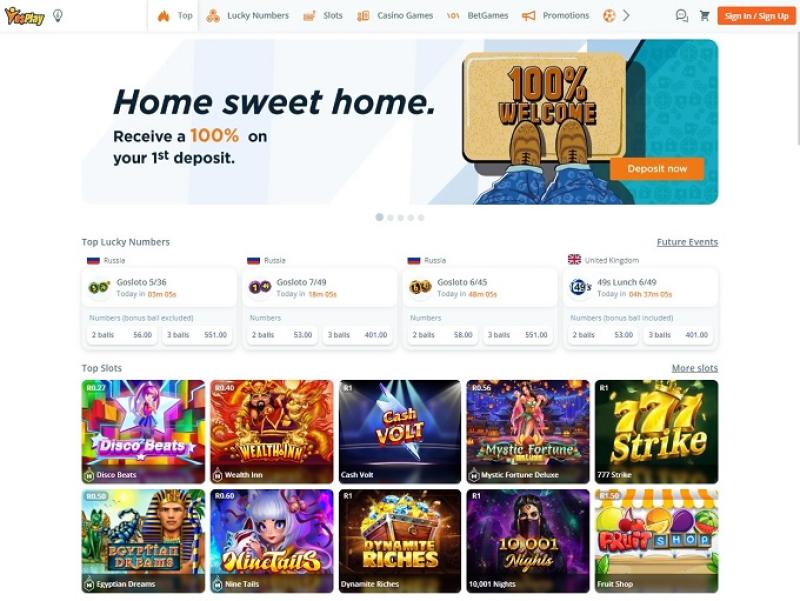The width and height of the screenshot is (800, 601).
Task: Click the YesPlay logo
Action: coord(24,16)
